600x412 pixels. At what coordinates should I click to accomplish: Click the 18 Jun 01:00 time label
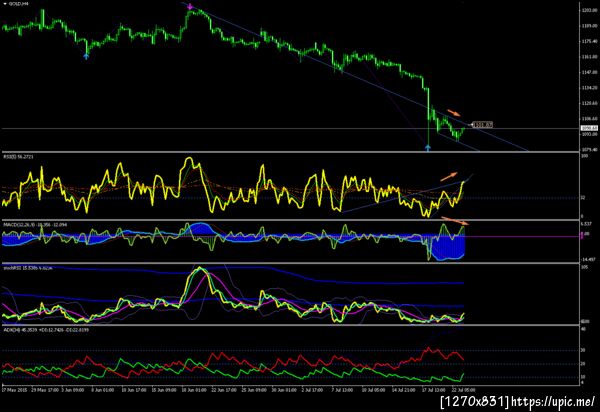pos(194,390)
